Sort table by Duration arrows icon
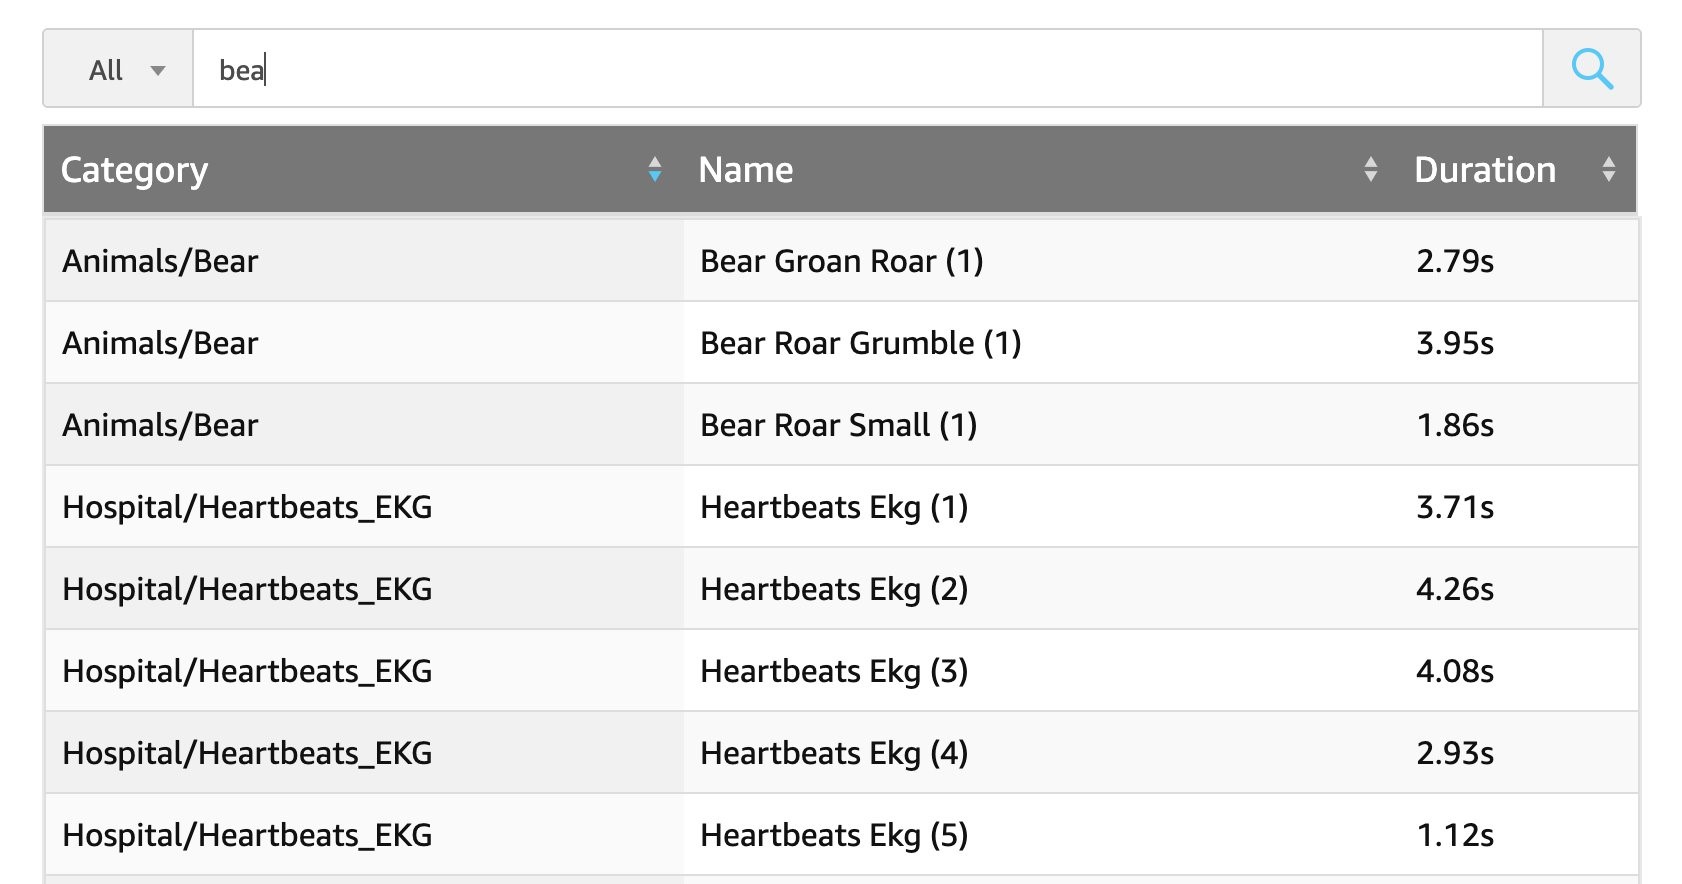This screenshot has width=1682, height=884. [x=1608, y=170]
